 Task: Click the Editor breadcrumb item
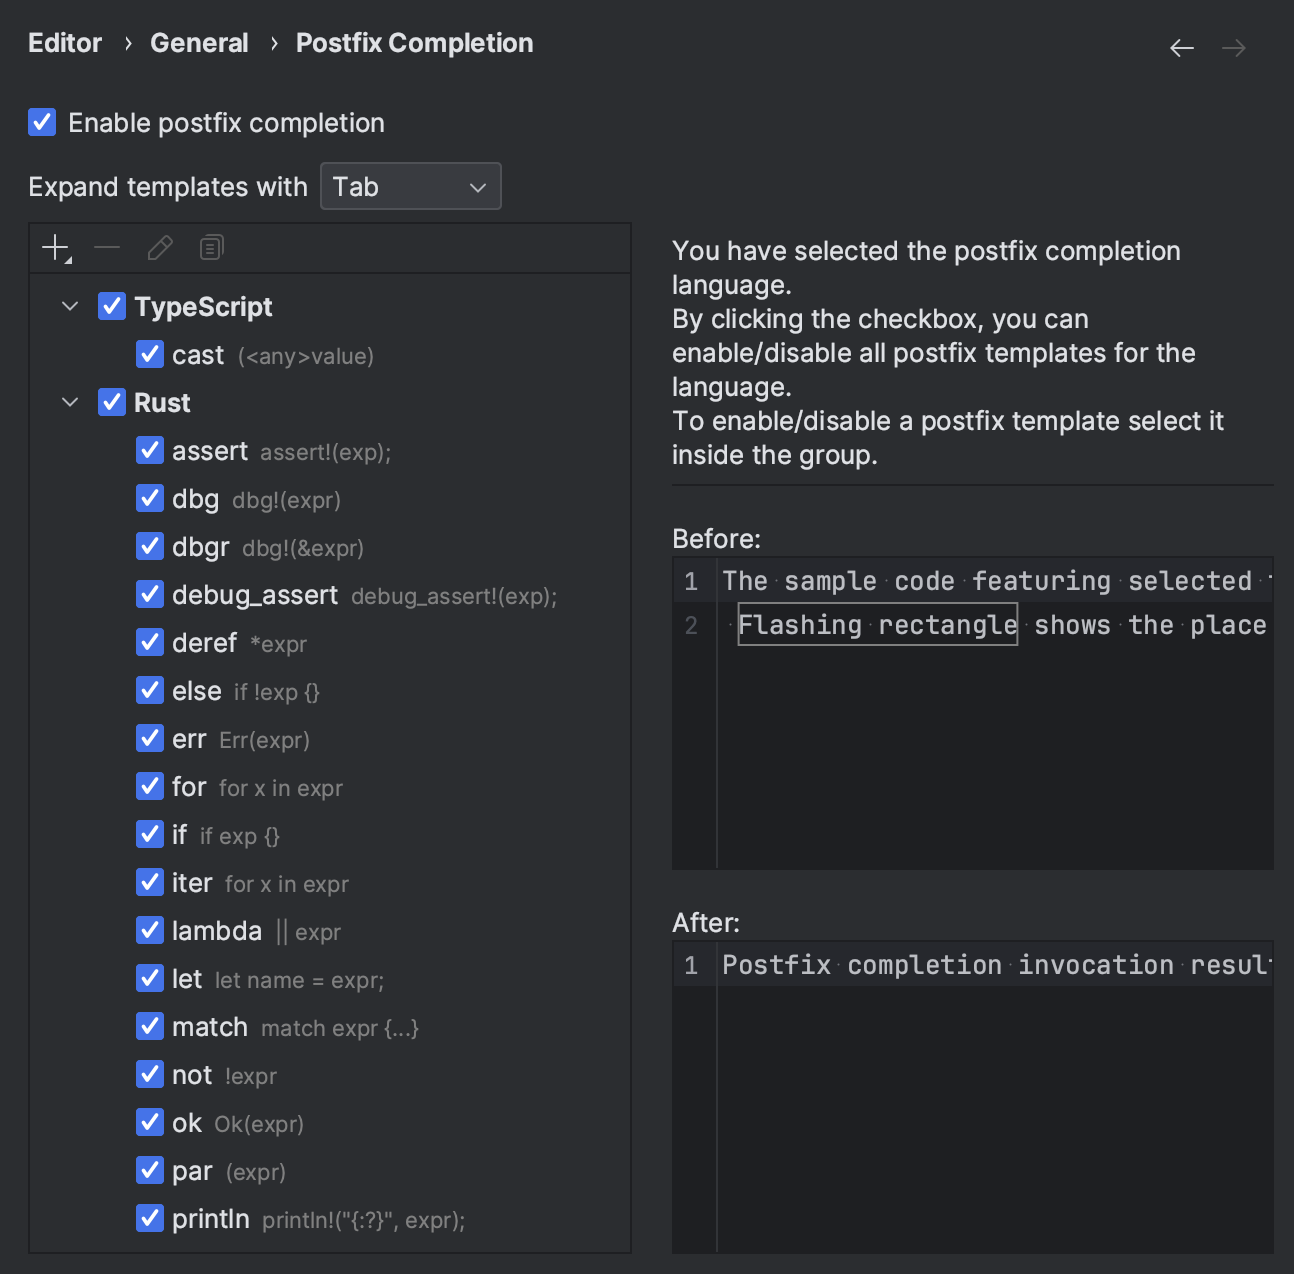click(x=64, y=42)
